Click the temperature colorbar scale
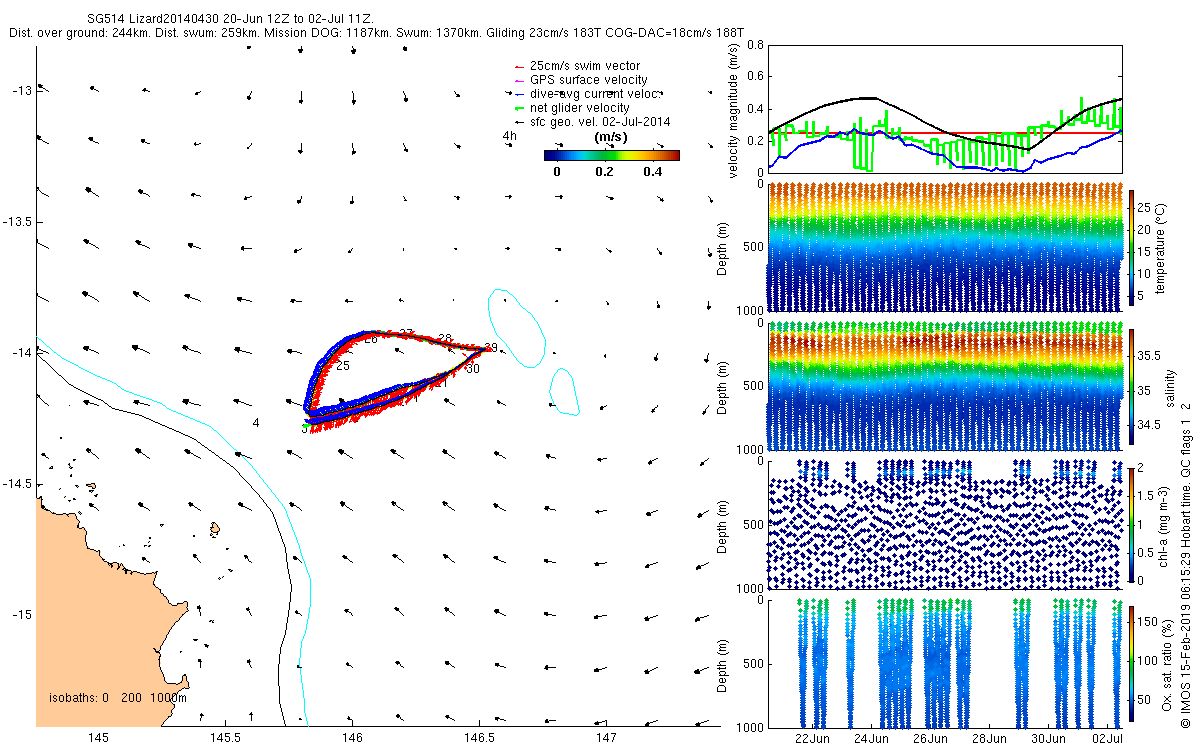 [1131, 245]
